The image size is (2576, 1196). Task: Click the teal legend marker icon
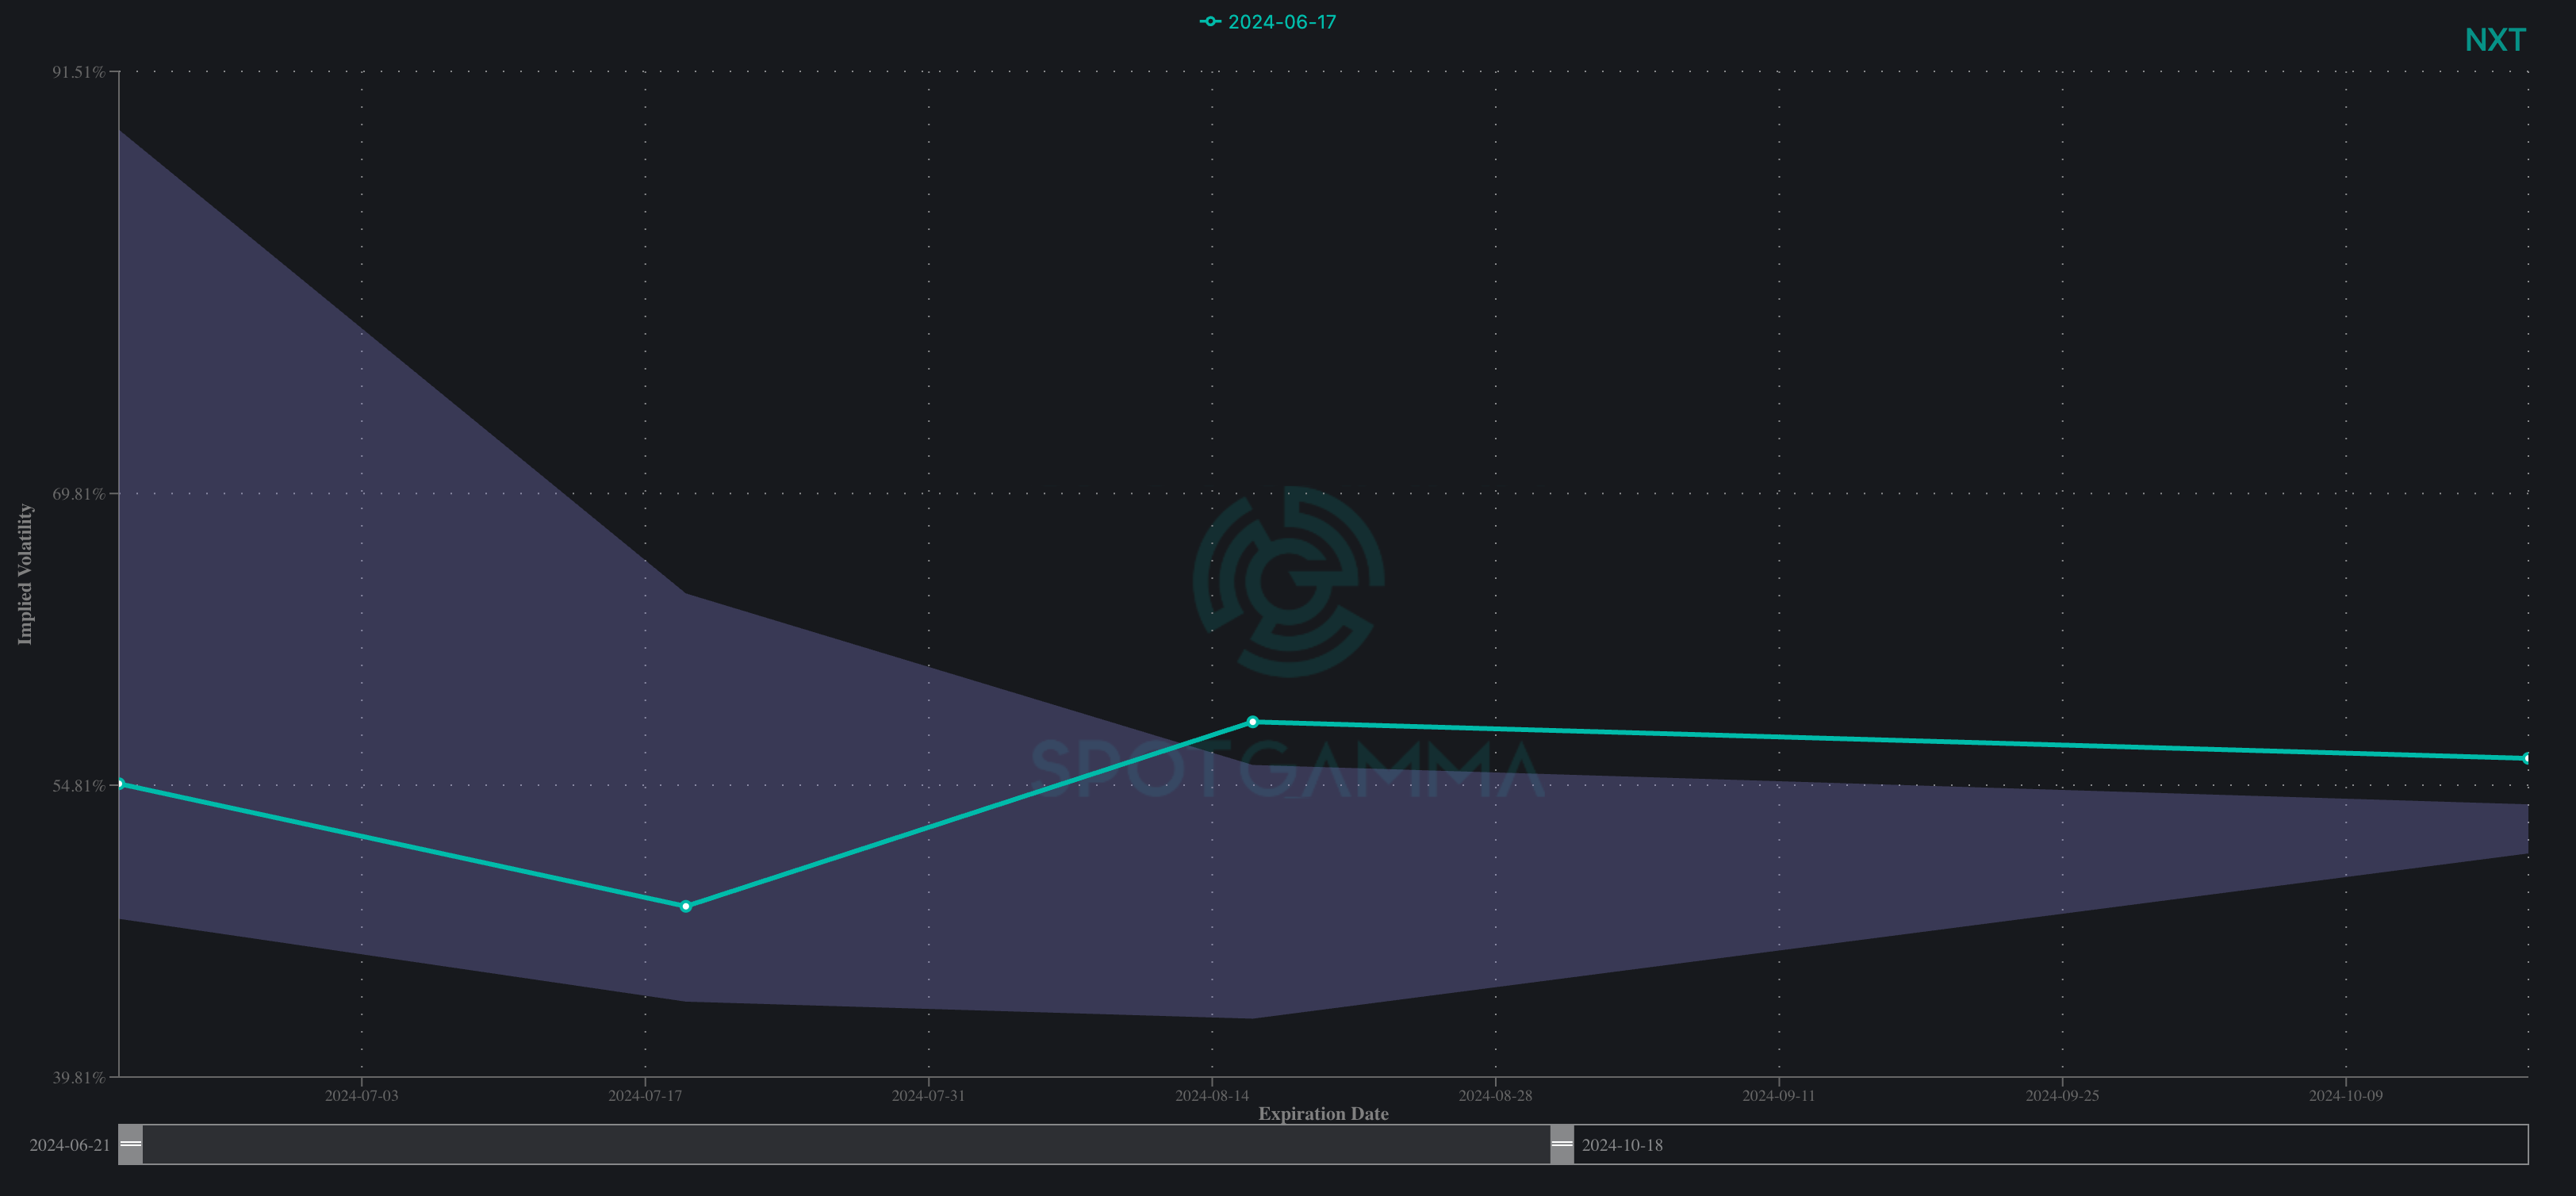[x=1210, y=22]
